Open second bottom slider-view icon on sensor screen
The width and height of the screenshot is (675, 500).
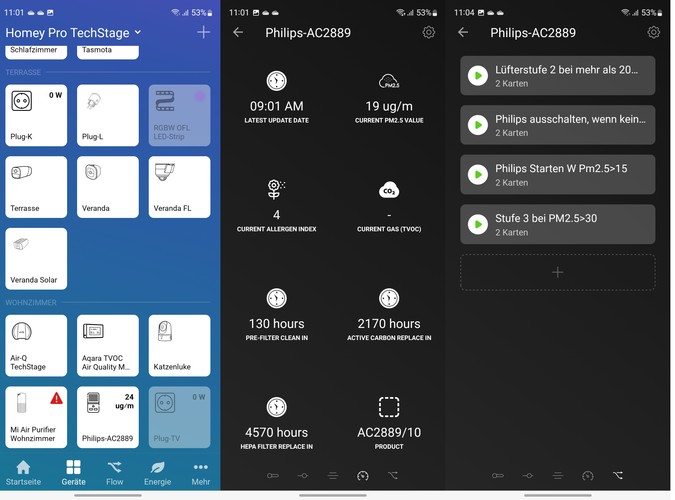(x=303, y=475)
